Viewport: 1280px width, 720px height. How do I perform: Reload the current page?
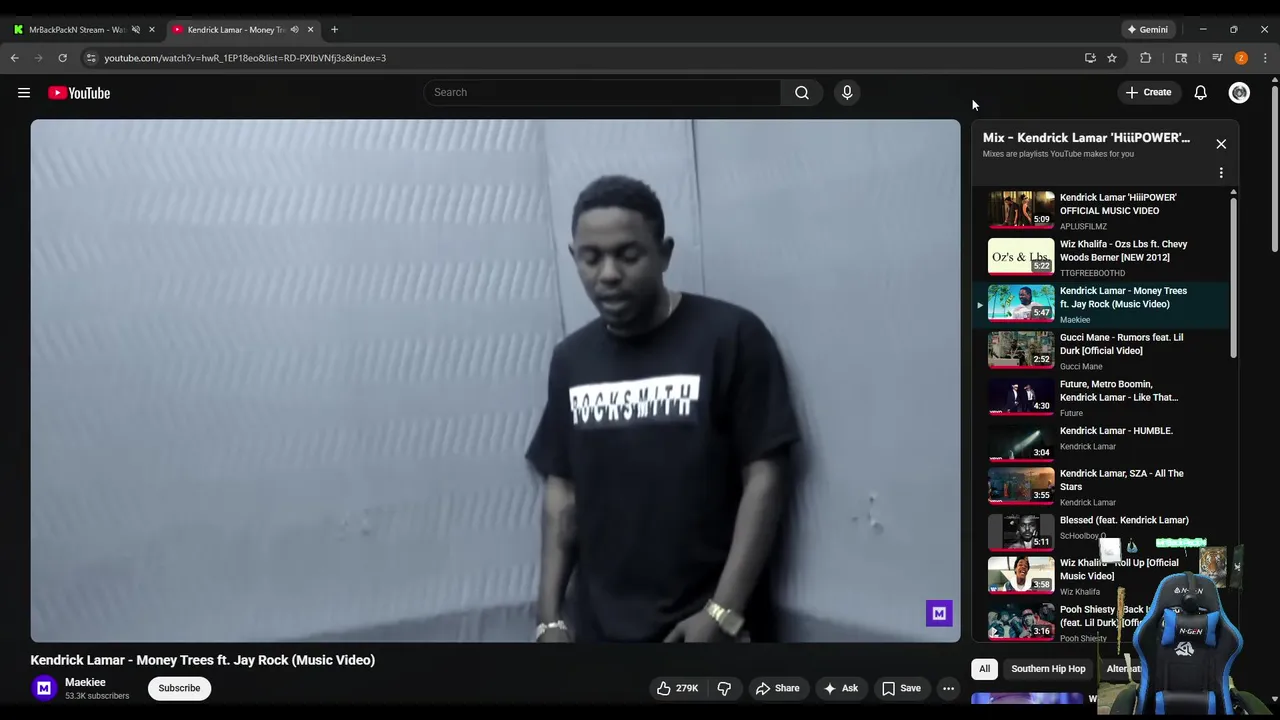[62, 58]
